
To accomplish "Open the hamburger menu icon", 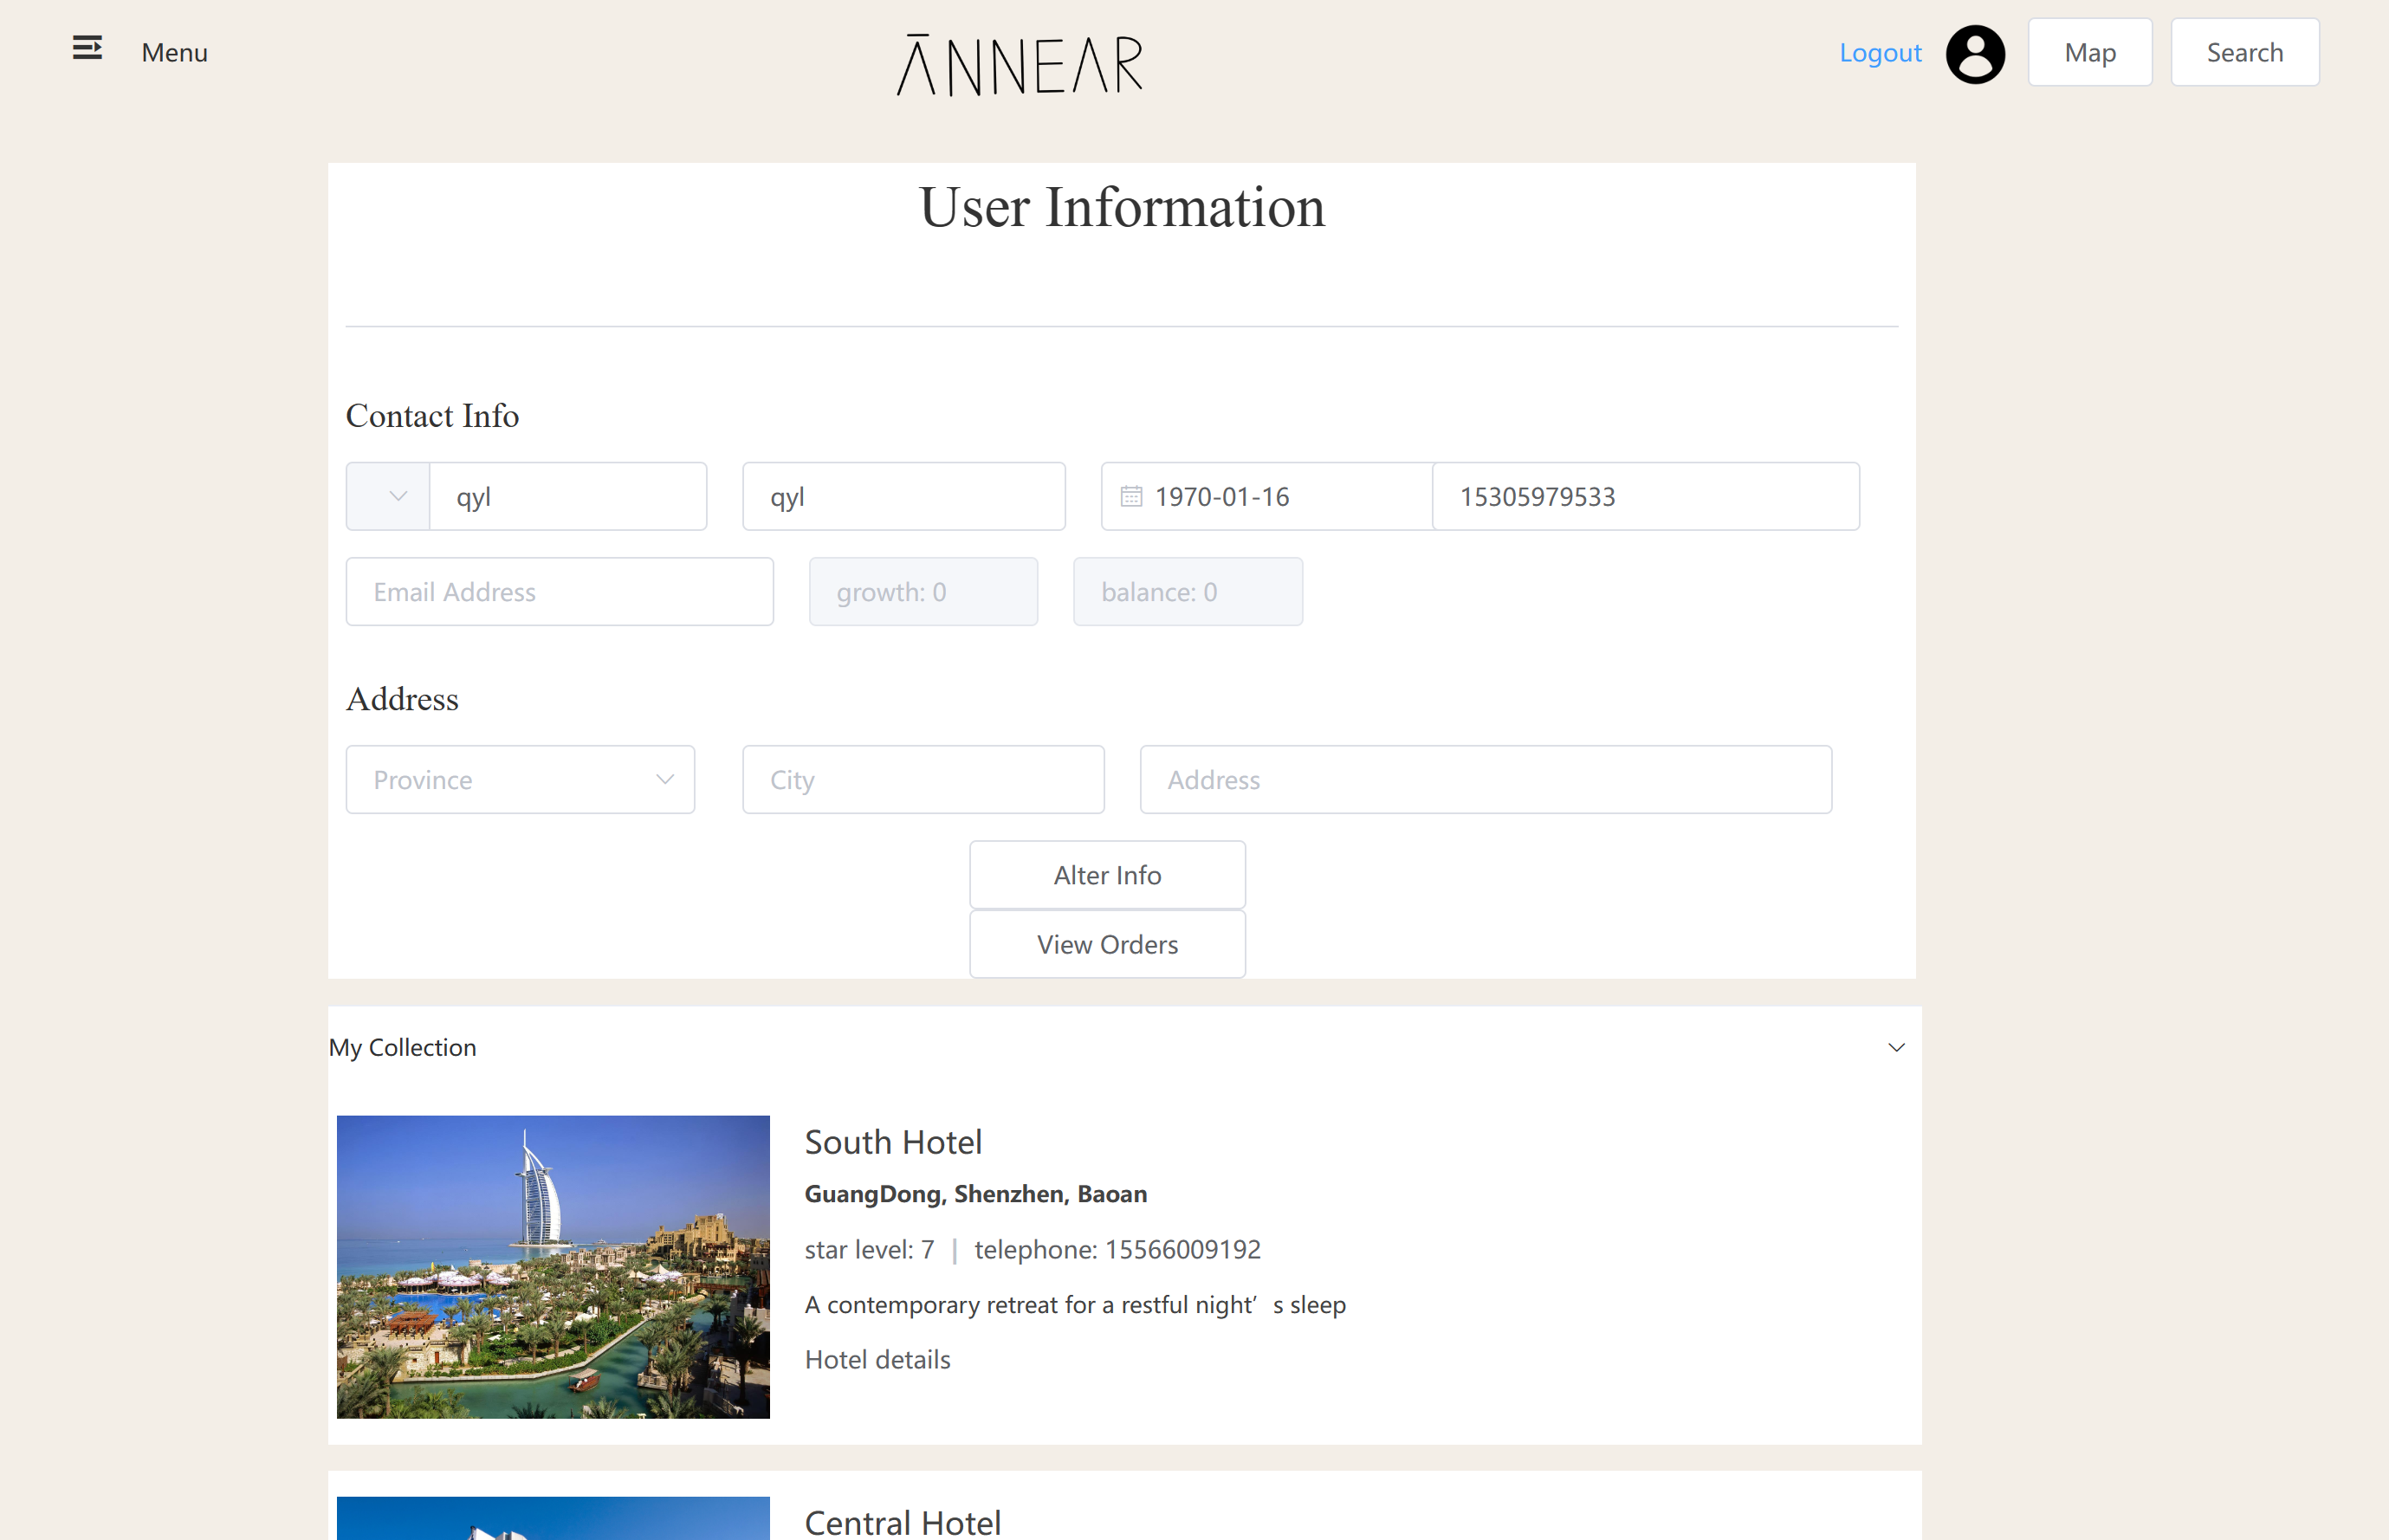I will [x=87, y=48].
